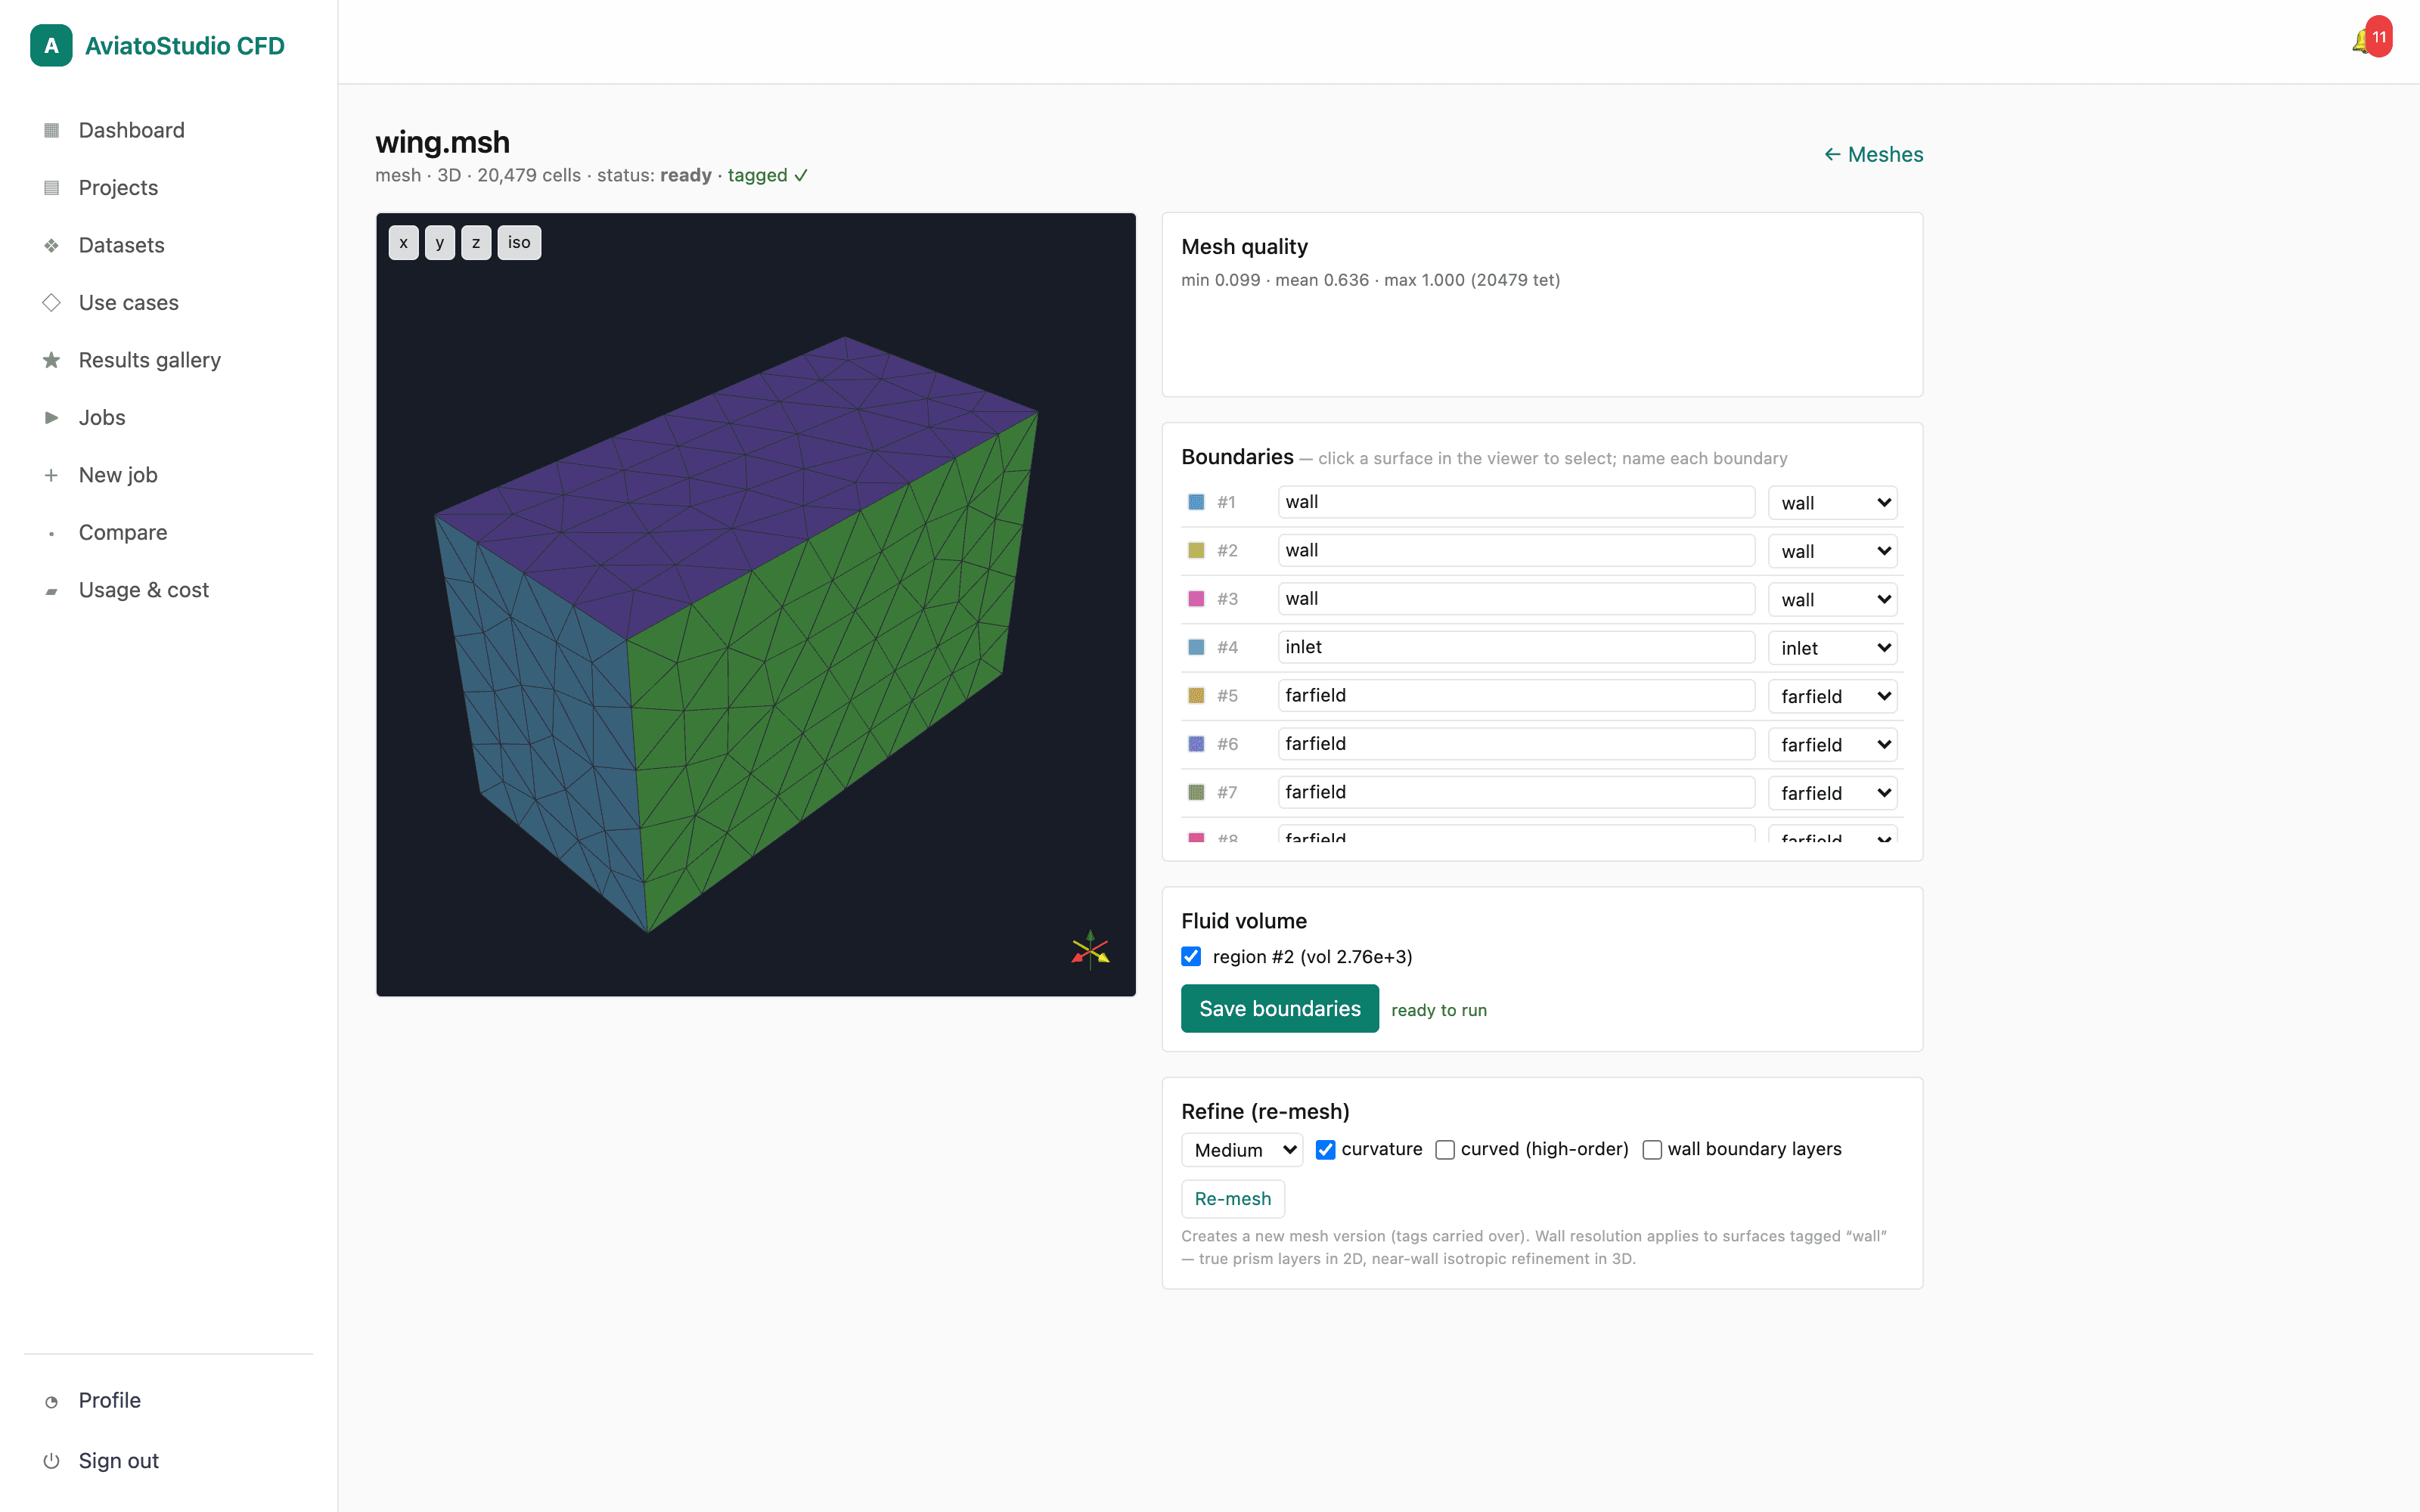Click the Usage & cost icon
This screenshot has width=2420, height=1512.
(x=51, y=591)
